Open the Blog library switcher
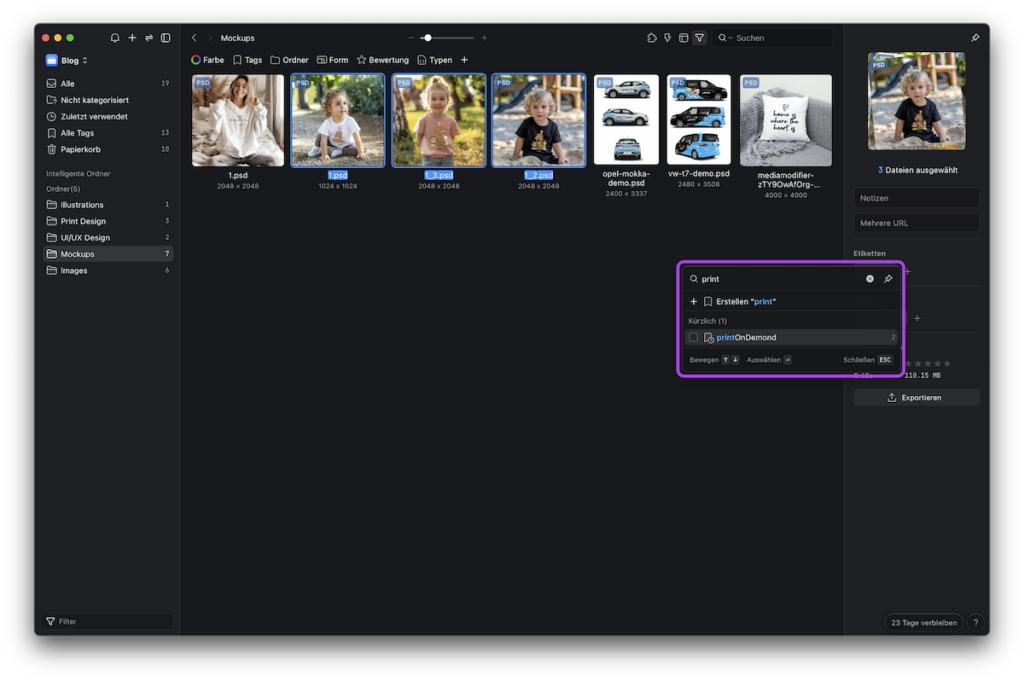Viewport: 1024px width, 681px height. pos(67,60)
